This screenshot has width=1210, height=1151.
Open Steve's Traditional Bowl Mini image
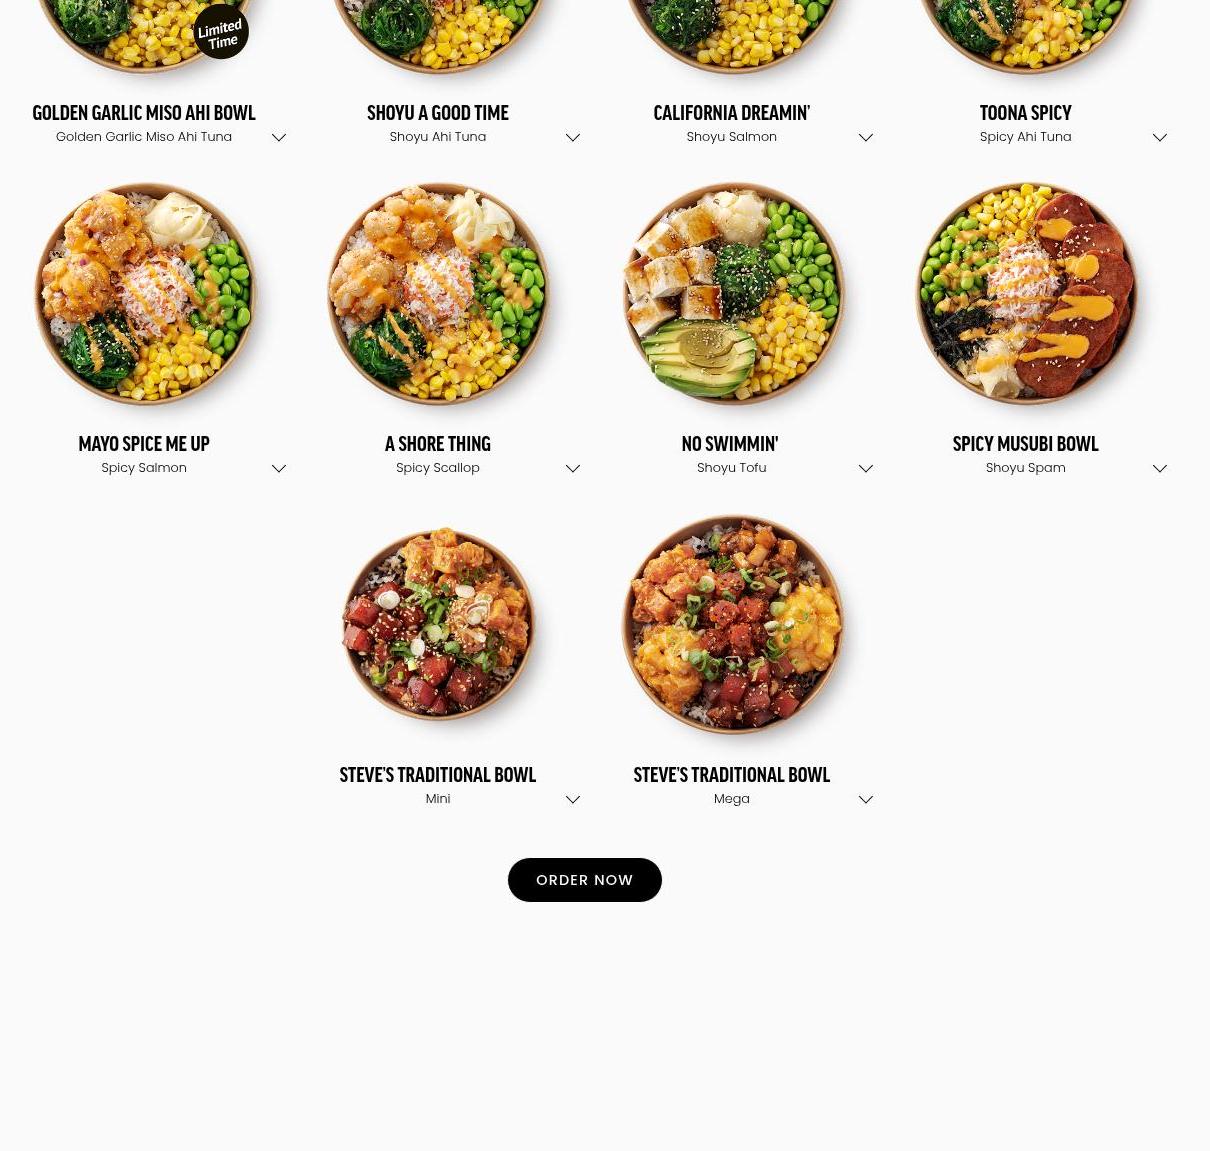click(x=439, y=624)
